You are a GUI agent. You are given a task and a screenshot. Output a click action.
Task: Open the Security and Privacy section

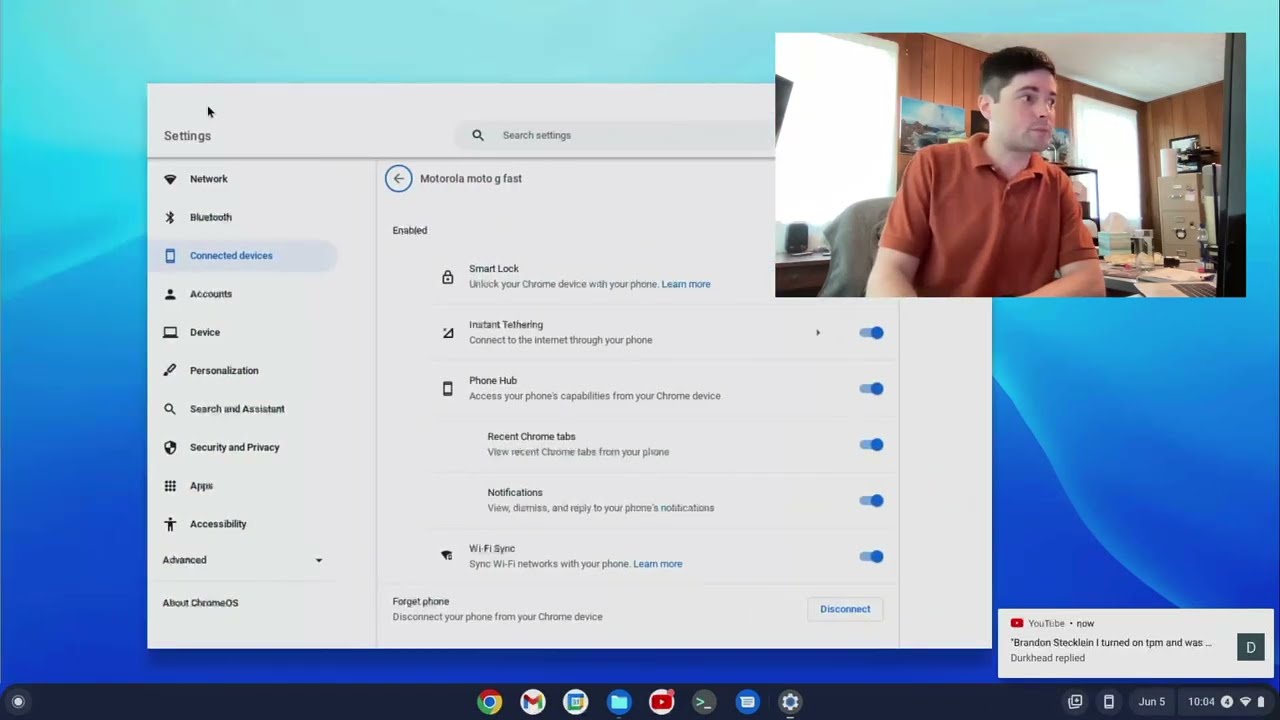242,447
